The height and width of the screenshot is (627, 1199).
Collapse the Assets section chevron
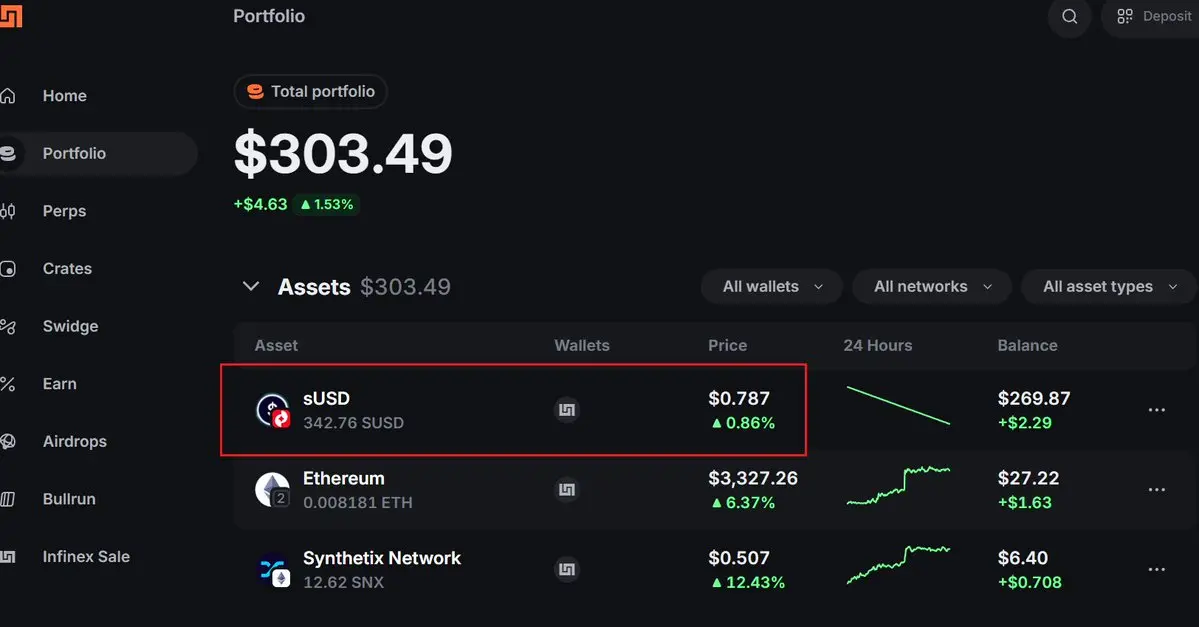(251, 286)
